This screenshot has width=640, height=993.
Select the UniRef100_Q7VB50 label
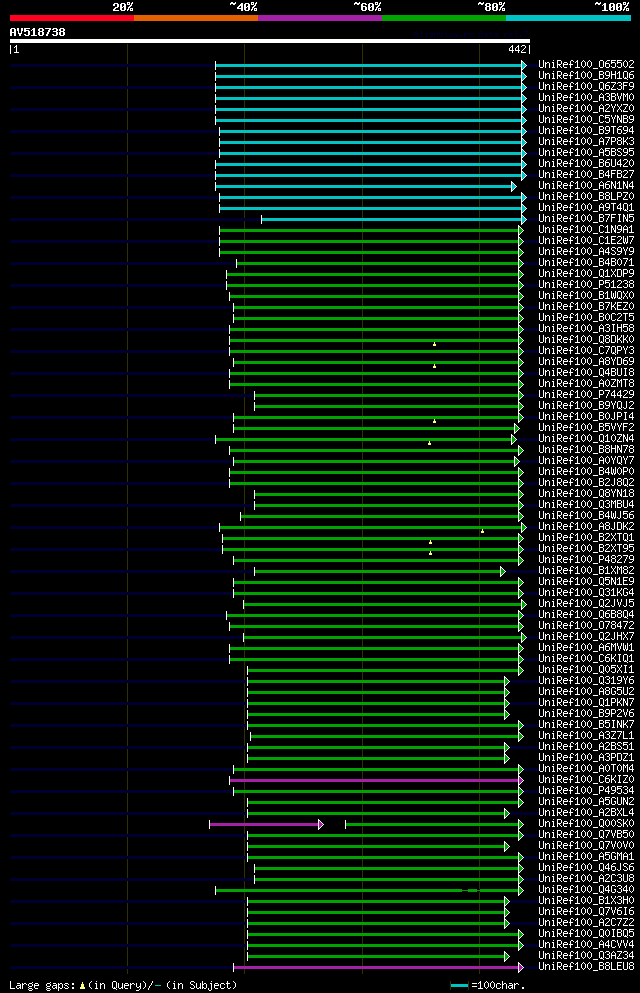(x=586, y=835)
